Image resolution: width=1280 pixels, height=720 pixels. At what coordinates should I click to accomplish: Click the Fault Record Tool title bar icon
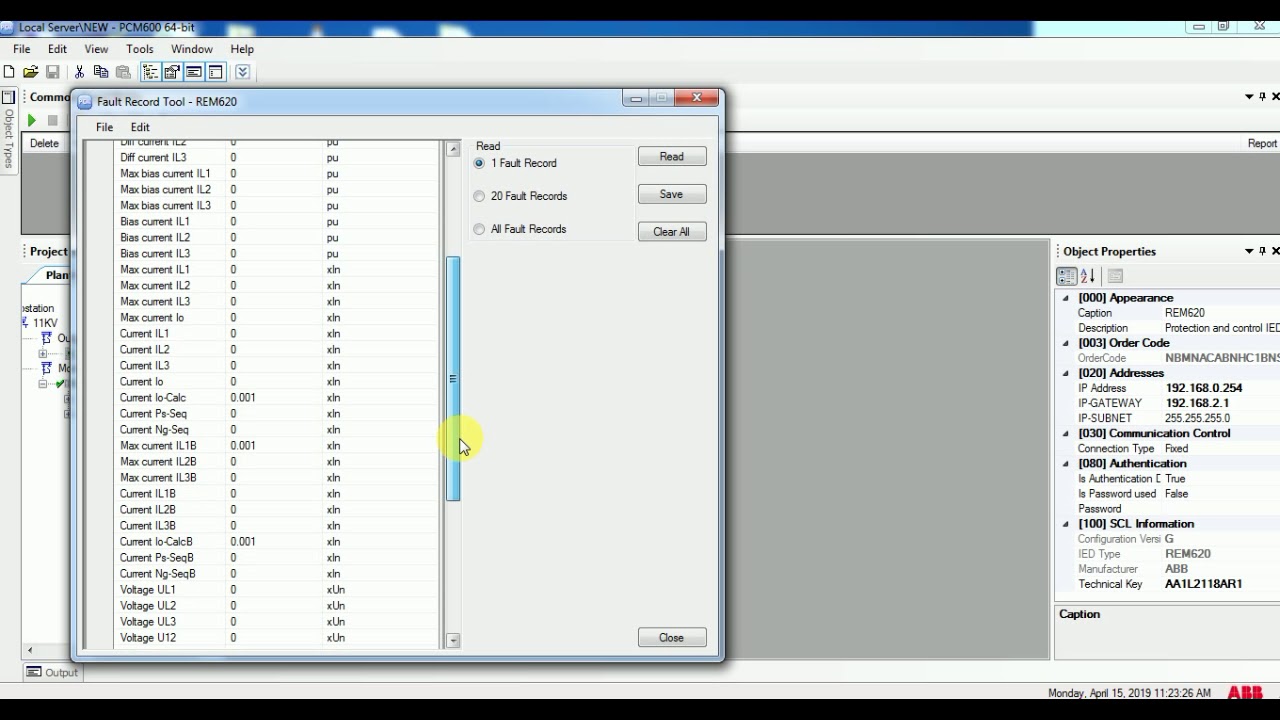(x=86, y=101)
